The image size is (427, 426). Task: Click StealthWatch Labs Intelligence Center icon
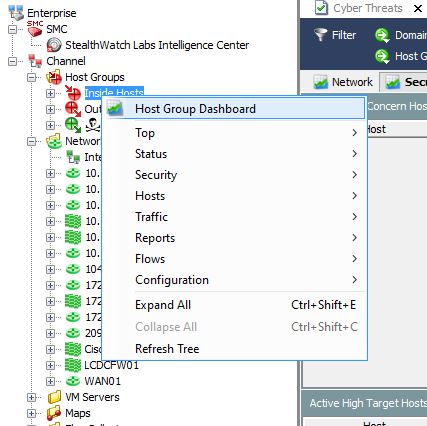[x=54, y=45]
